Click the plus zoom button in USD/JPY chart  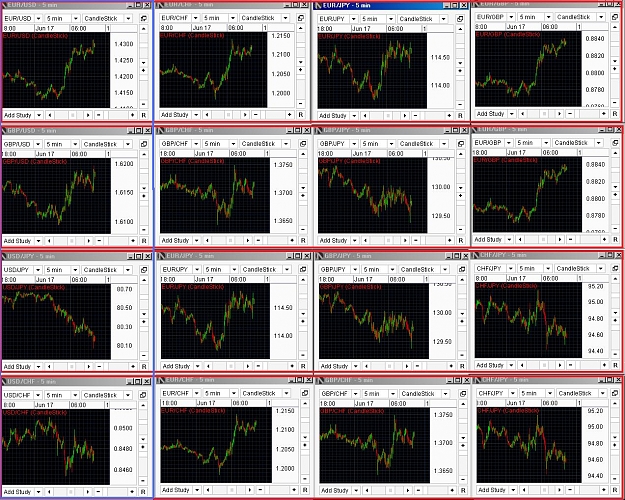[133, 366]
